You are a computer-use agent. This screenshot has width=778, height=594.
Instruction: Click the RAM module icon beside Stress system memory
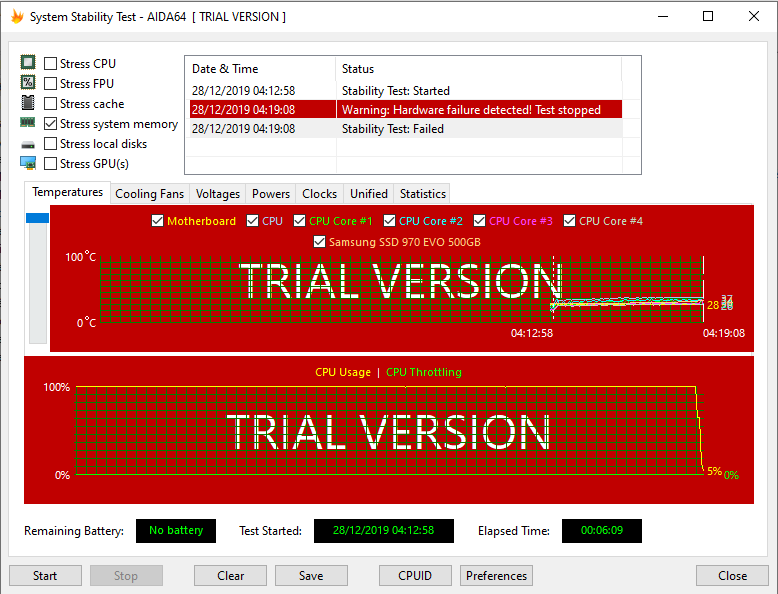(x=28, y=122)
